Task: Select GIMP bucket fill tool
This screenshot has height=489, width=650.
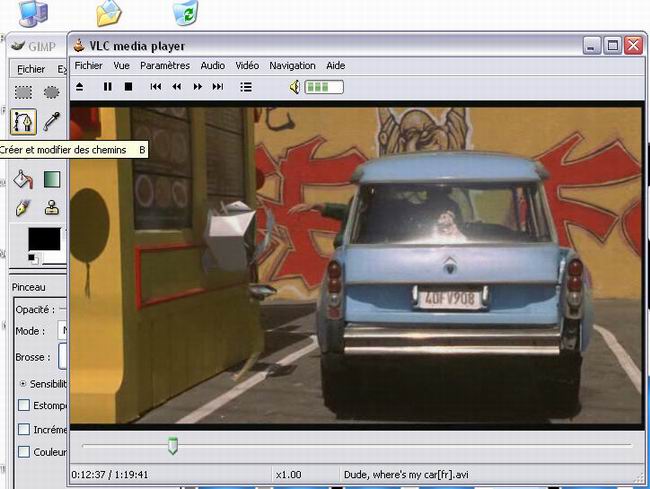Action: point(23,179)
